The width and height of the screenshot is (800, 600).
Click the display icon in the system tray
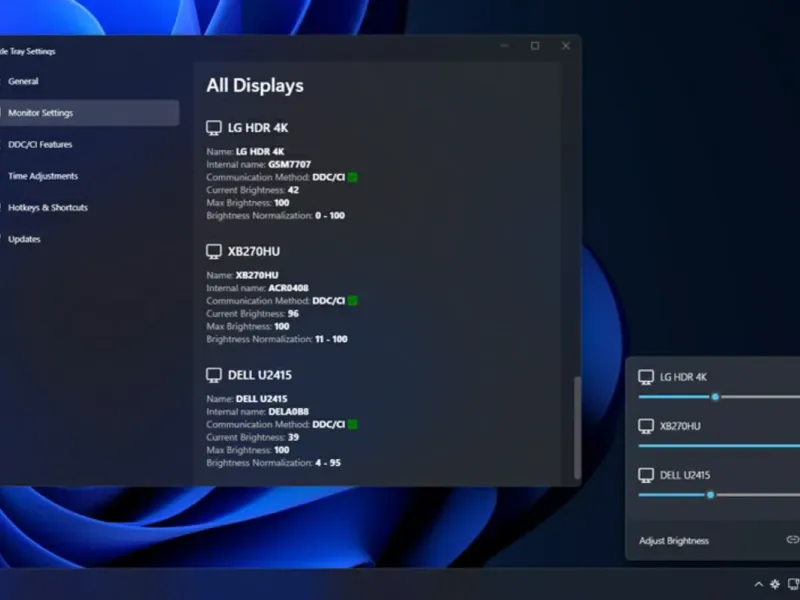pos(794,584)
